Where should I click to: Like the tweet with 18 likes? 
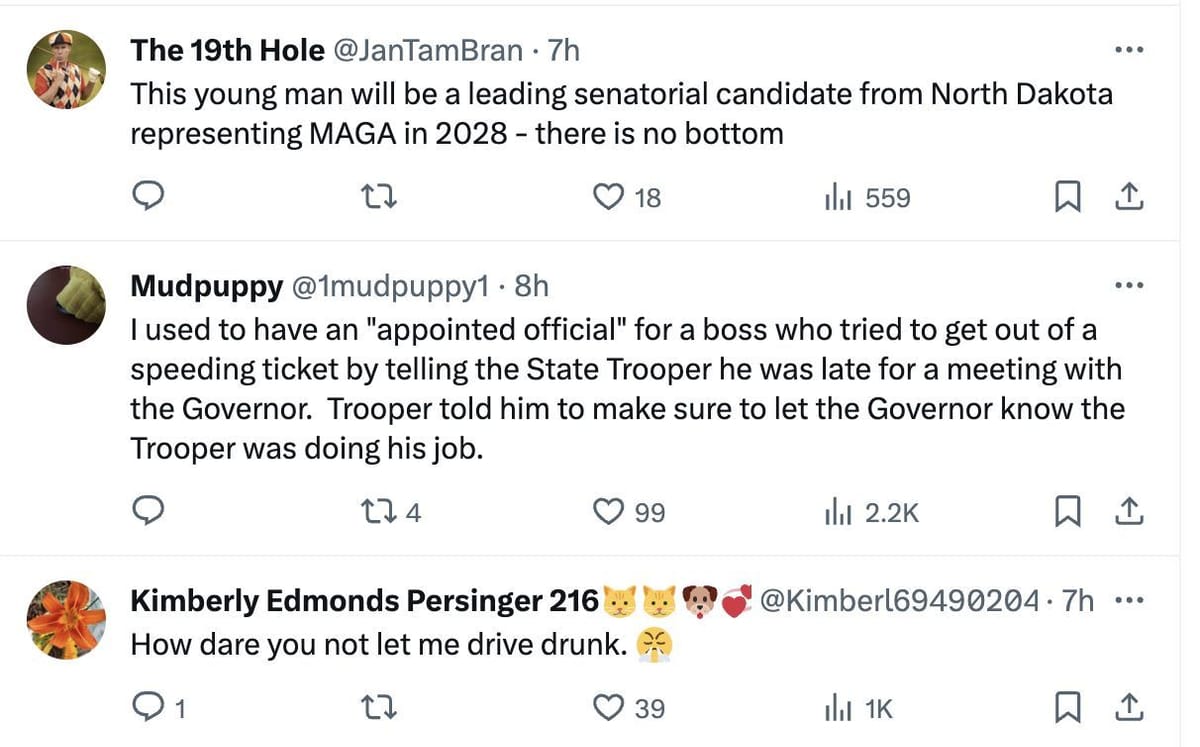609,198
